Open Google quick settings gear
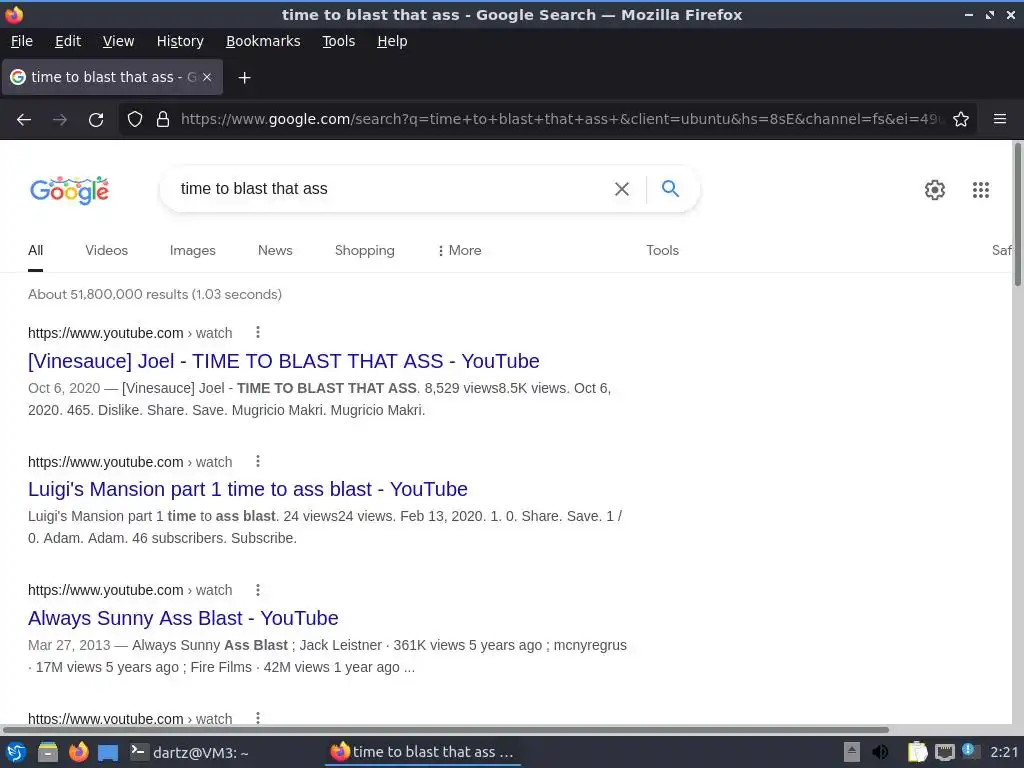This screenshot has height=768, width=1024. coord(935,189)
